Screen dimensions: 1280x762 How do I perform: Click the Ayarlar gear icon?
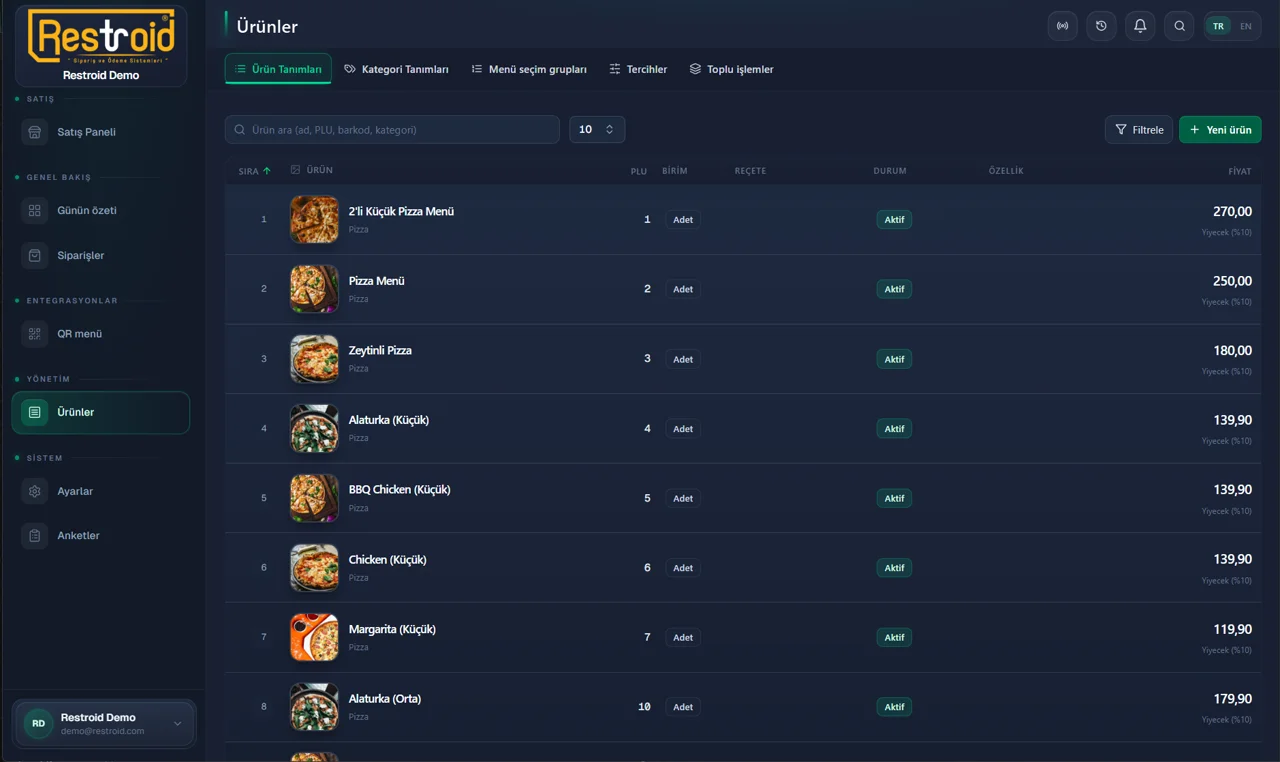[35, 491]
